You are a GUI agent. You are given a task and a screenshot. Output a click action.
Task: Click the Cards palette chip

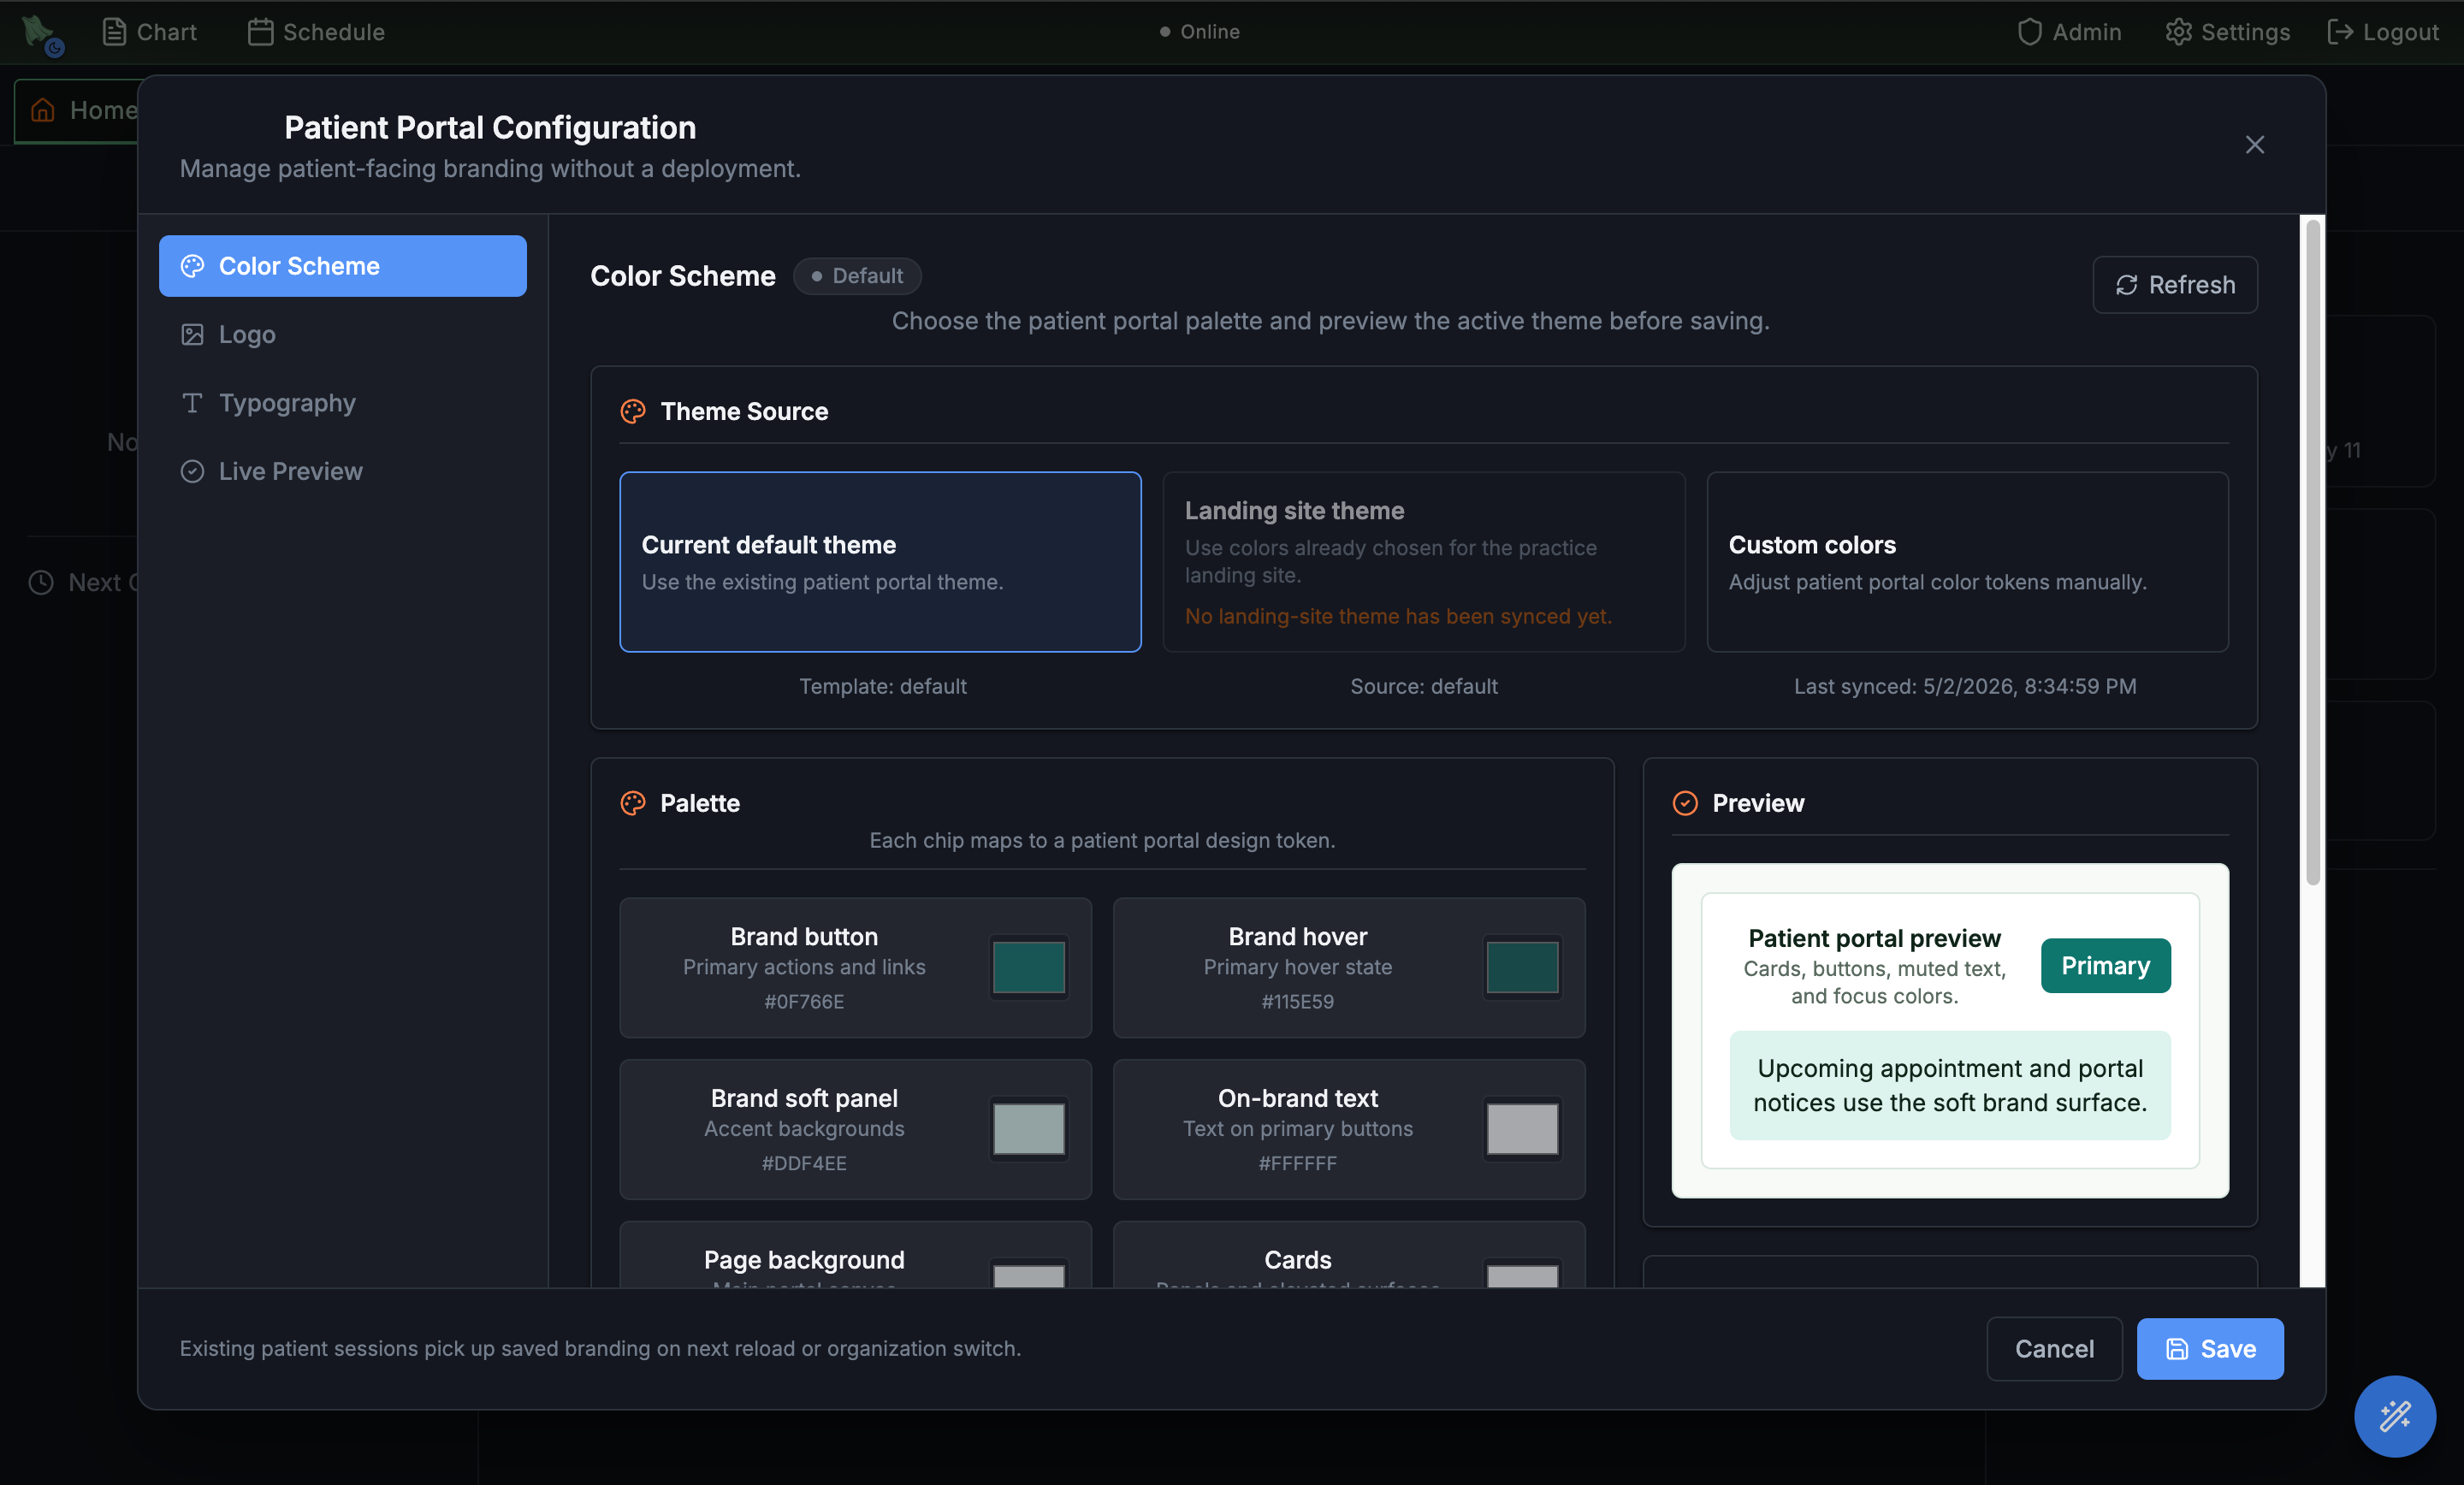[1348, 1254]
